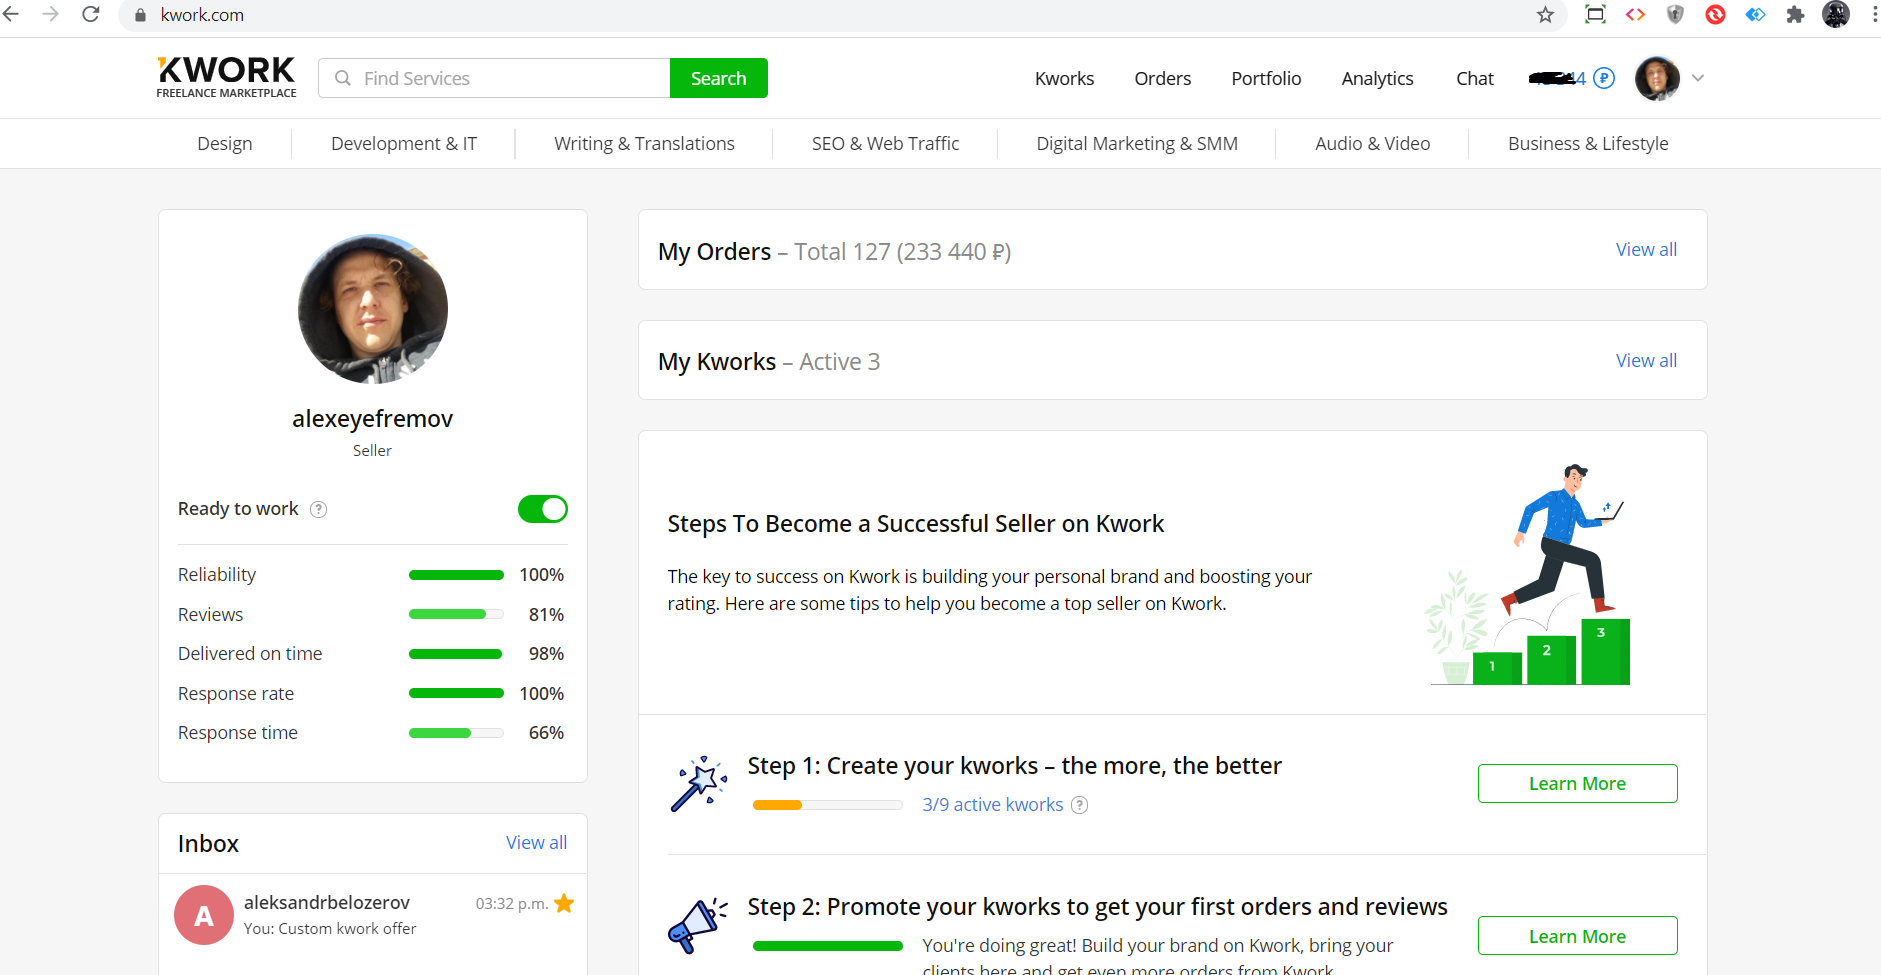Viewport: 1881px width, 975px height.
Task: Open aleksandrbelozerov inbox message
Action: click(x=373, y=915)
